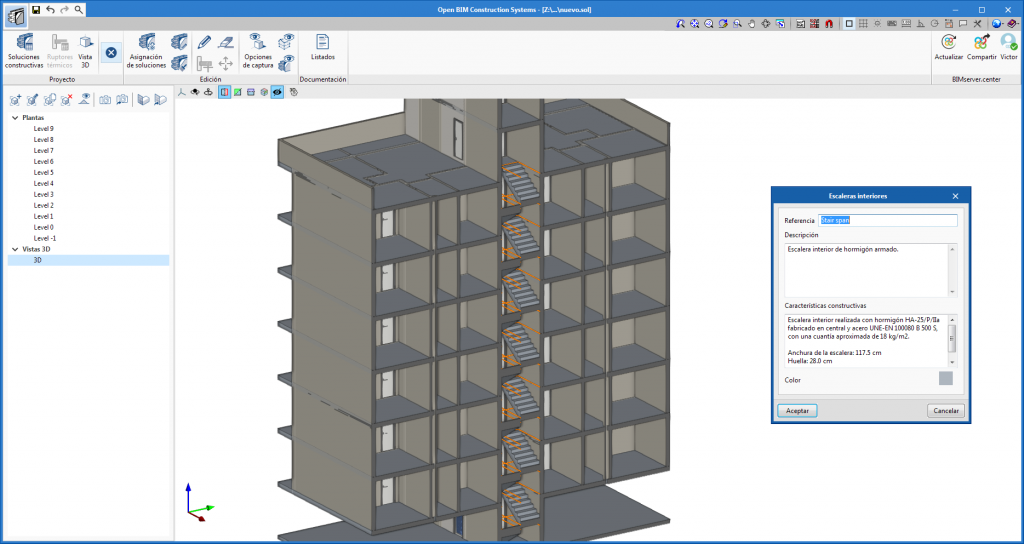Image resolution: width=1024 pixels, height=544 pixels.
Task: Toggle the eye visibility button in view toolbar
Action: pyautogui.click(x=277, y=92)
